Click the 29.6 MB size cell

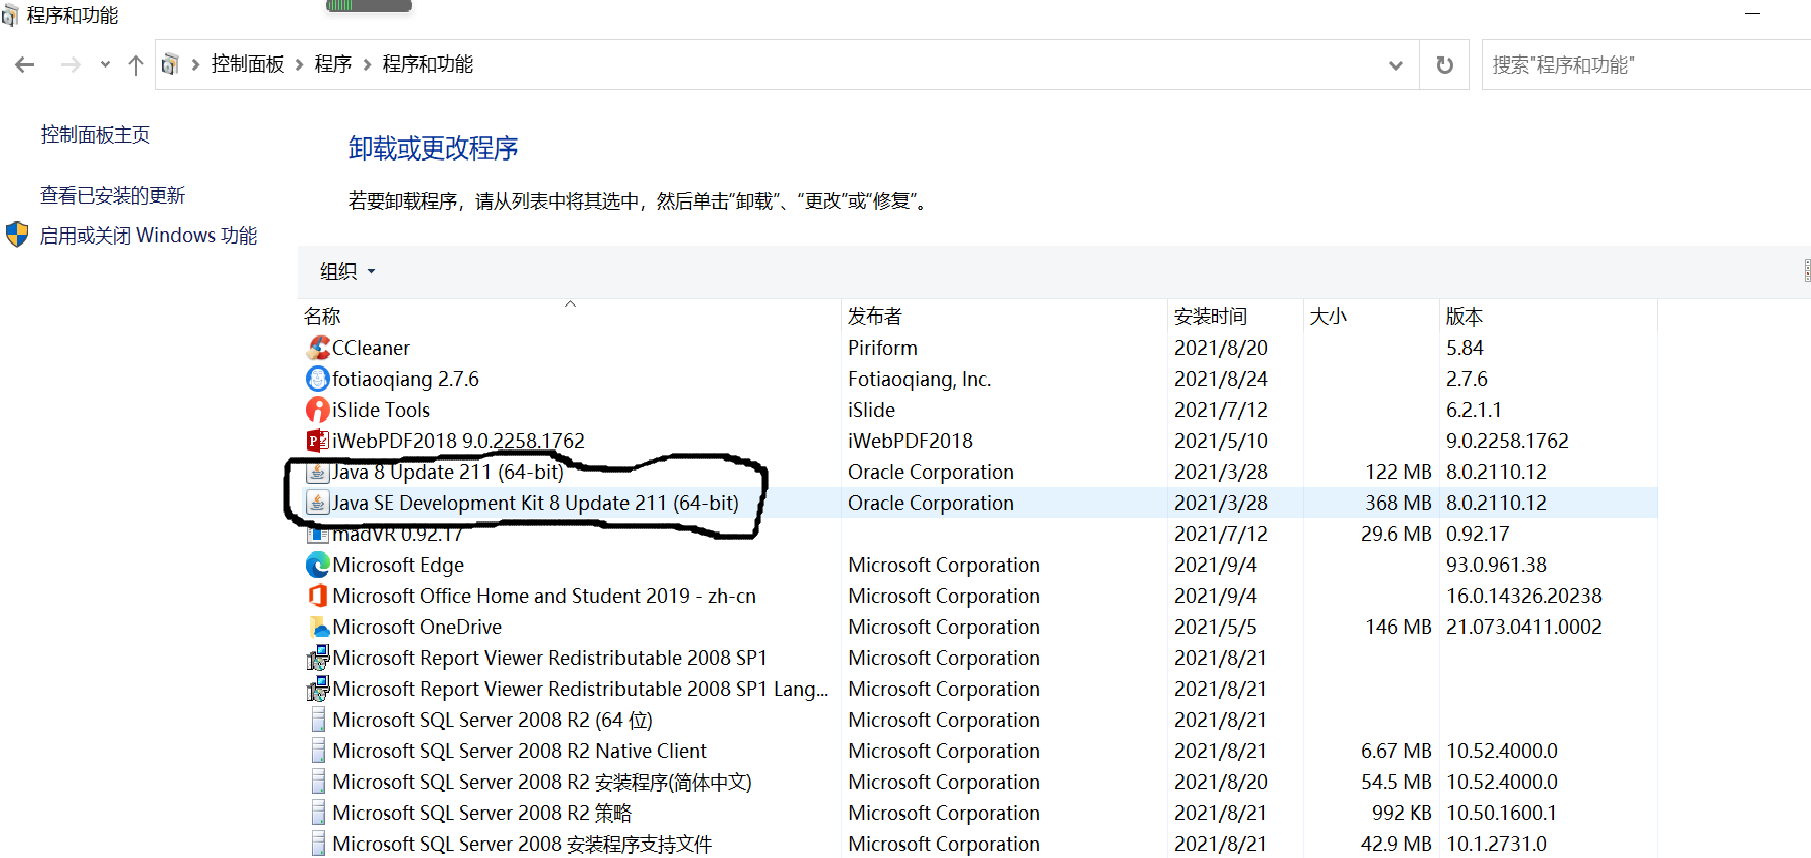pyautogui.click(x=1396, y=534)
